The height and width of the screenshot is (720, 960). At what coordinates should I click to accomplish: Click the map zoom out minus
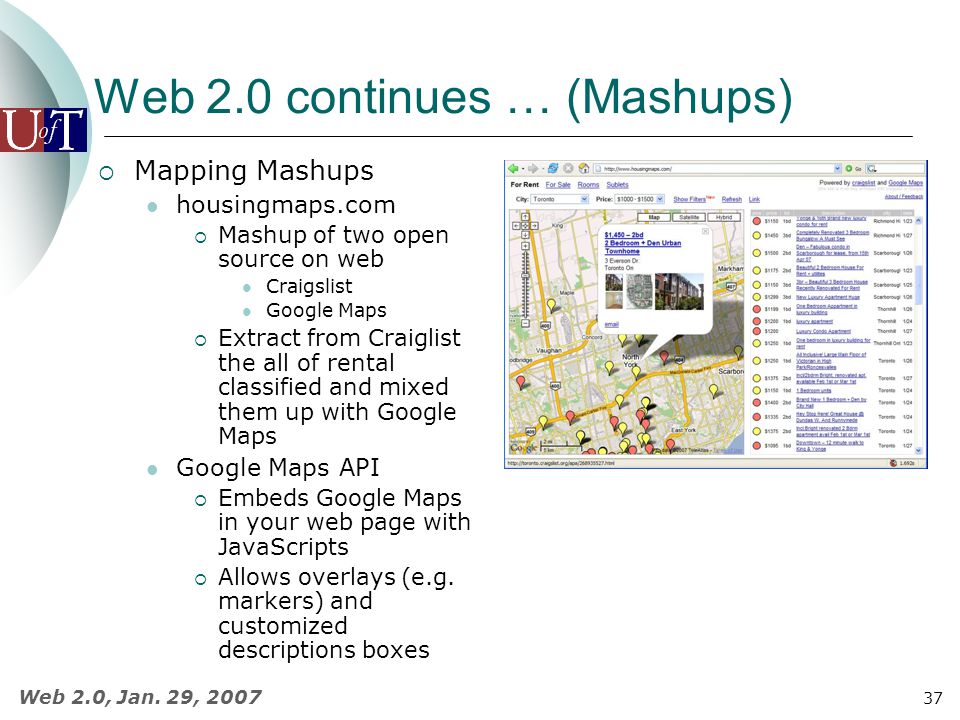[525, 323]
